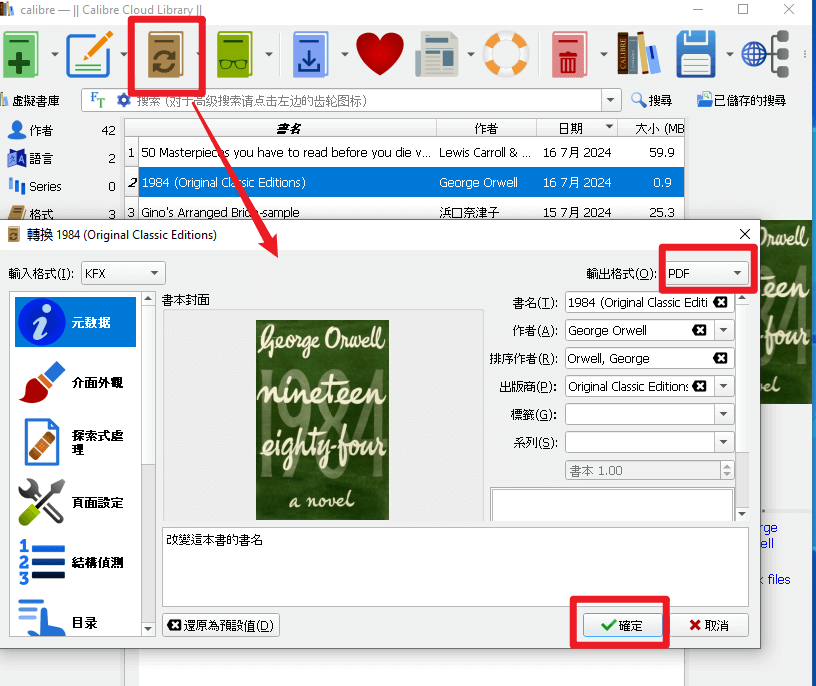Screen dimensions: 816x686
Task: Click the red heart Donate icon
Action: [x=380, y=53]
